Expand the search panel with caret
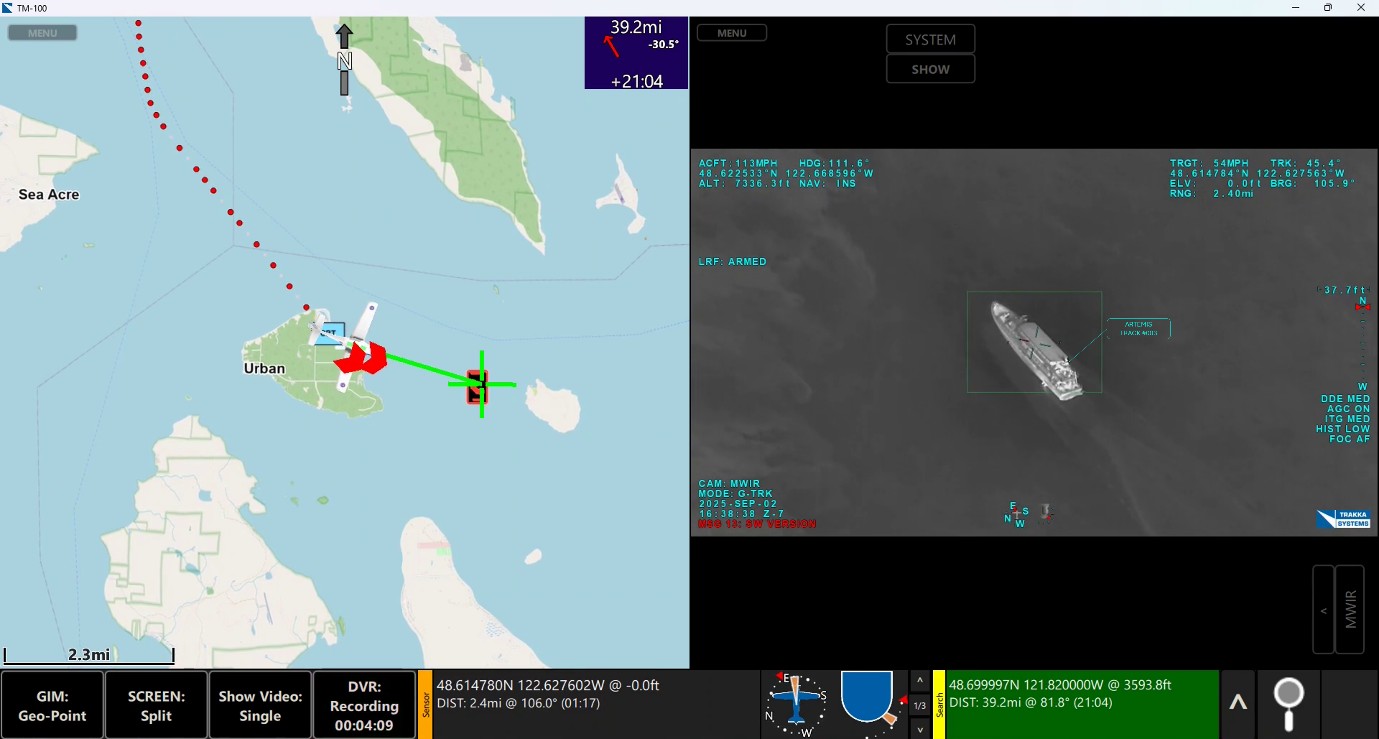The height and width of the screenshot is (739, 1379). (x=1238, y=703)
